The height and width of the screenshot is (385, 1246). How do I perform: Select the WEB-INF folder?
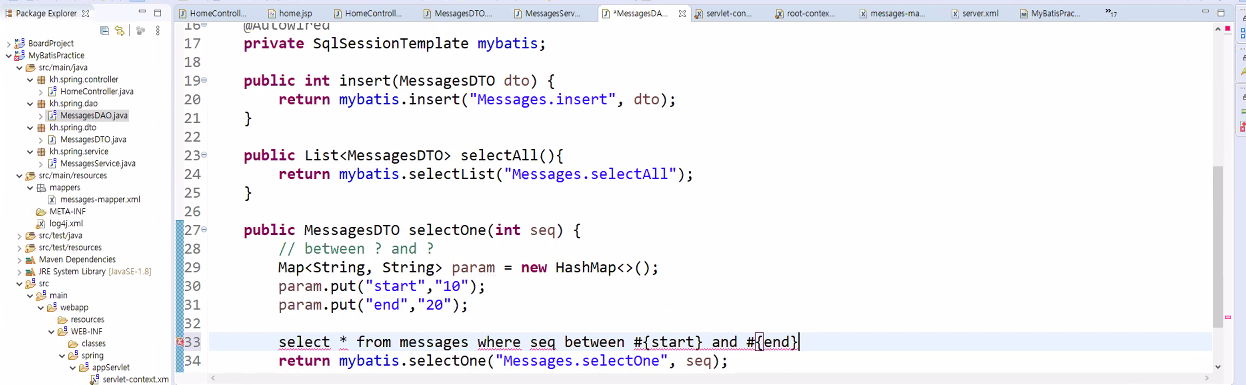click(86, 332)
